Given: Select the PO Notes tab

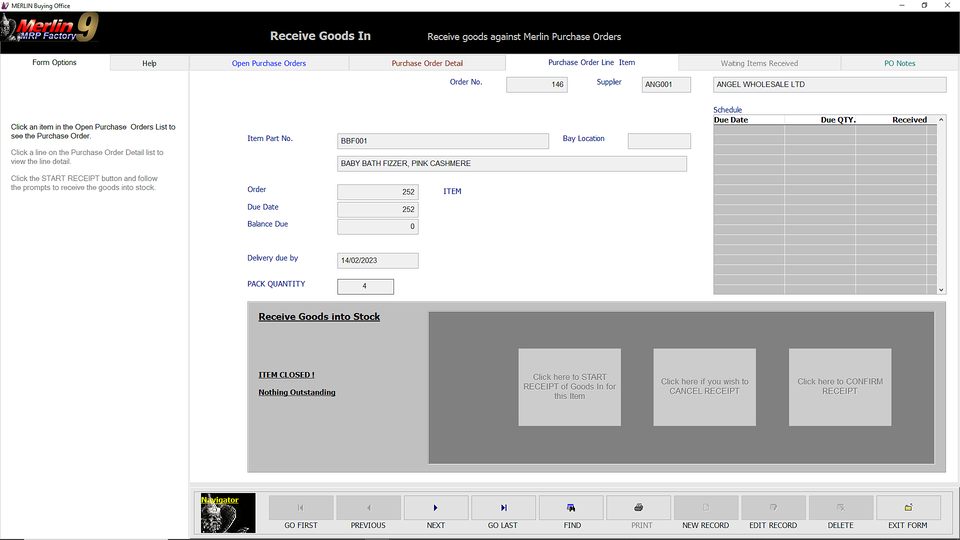Looking at the screenshot, I should coord(899,63).
